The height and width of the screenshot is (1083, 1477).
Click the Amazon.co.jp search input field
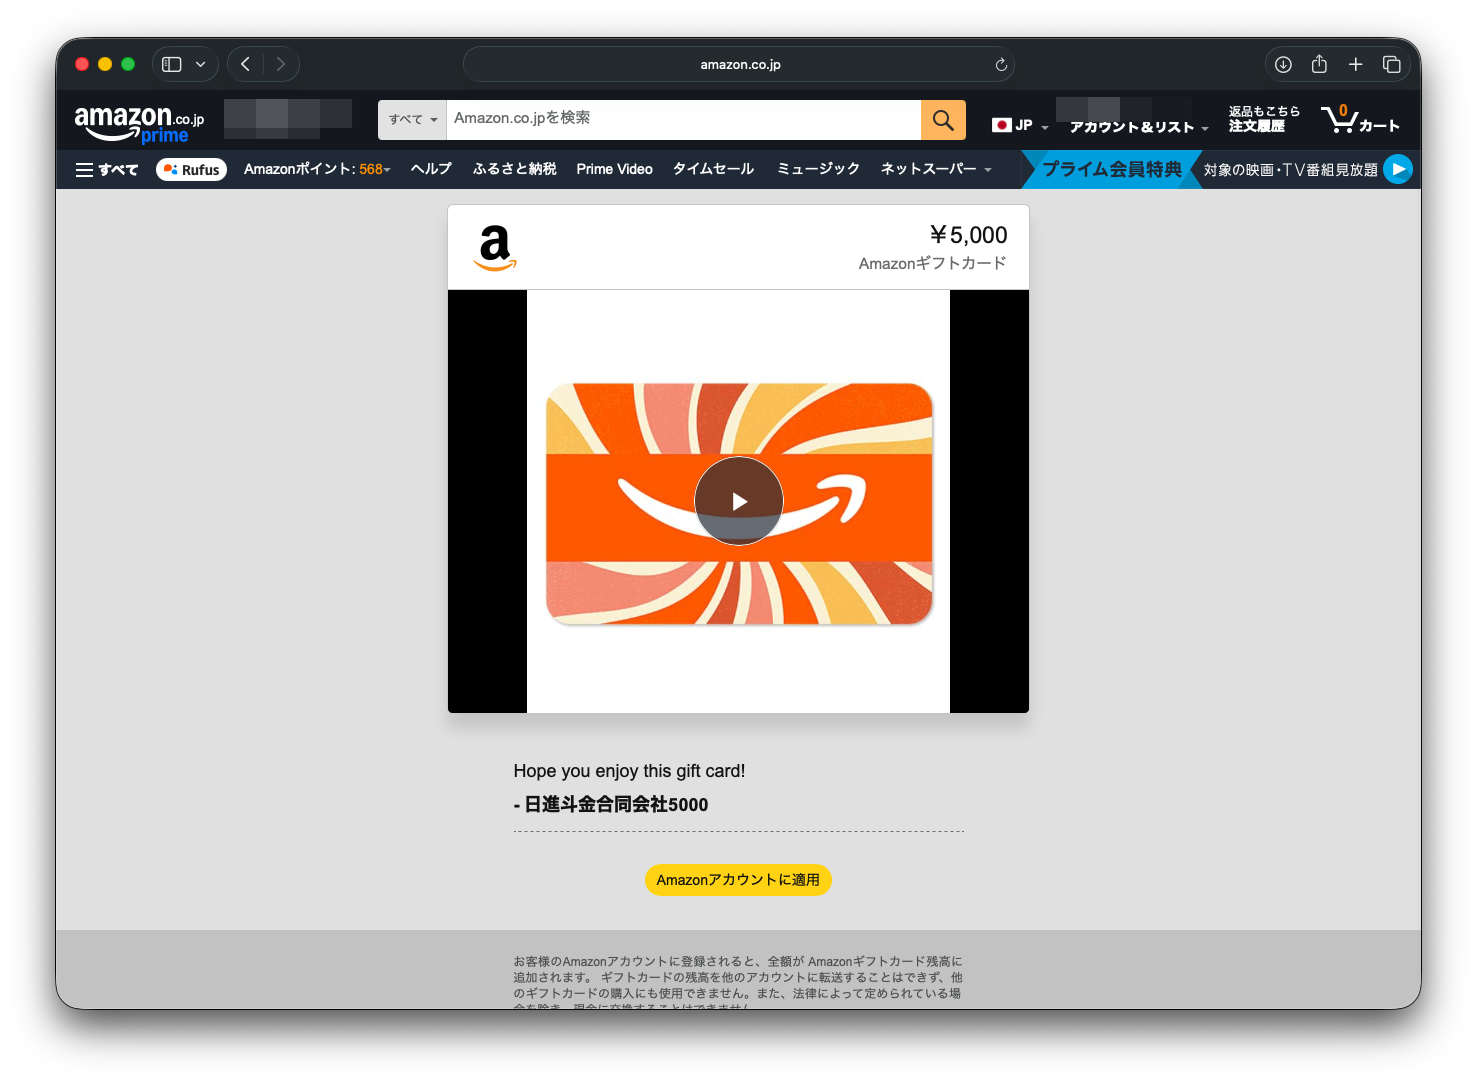(683, 119)
